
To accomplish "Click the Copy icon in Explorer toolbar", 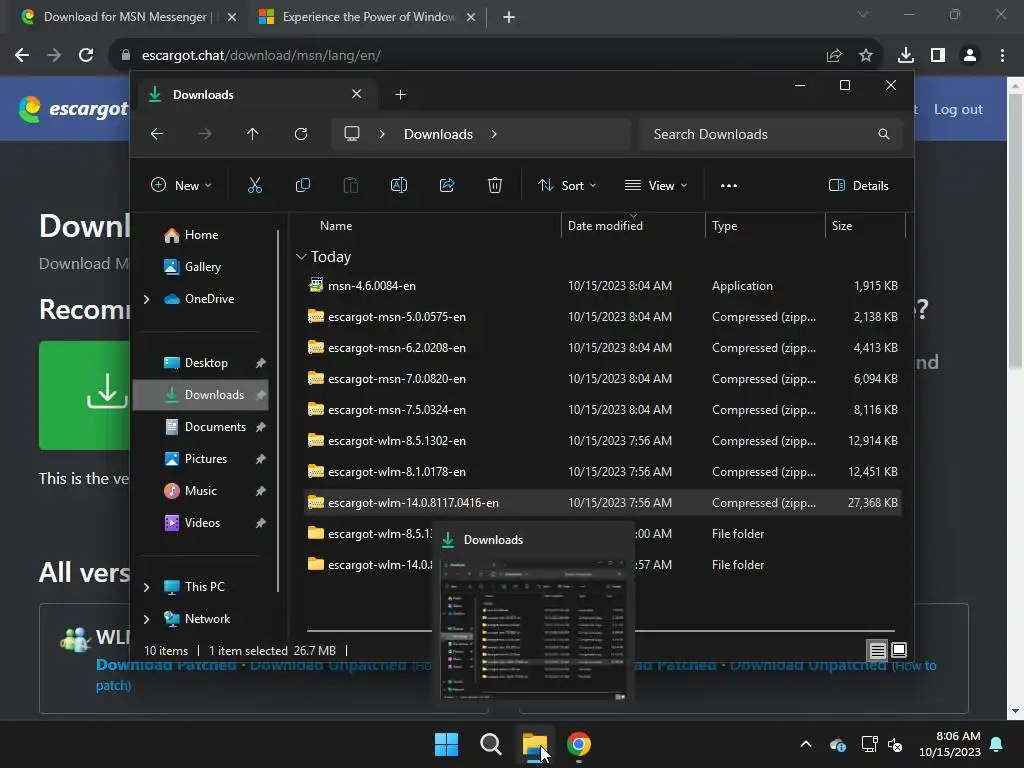I will (303, 185).
